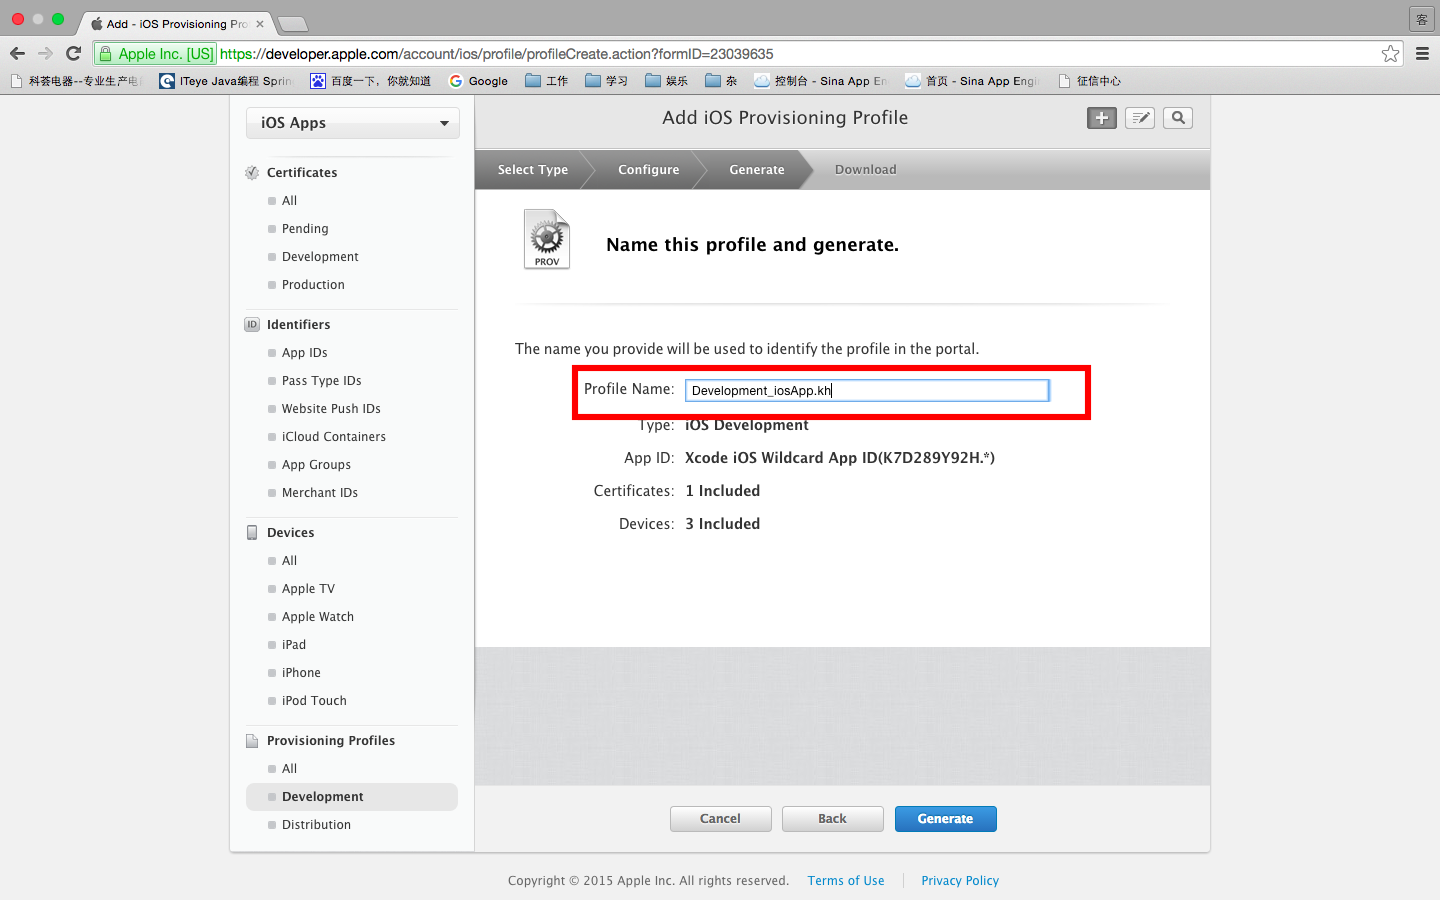This screenshot has height=900, width=1440.
Task: Open Chrome hamburger menu
Action: (1422, 54)
